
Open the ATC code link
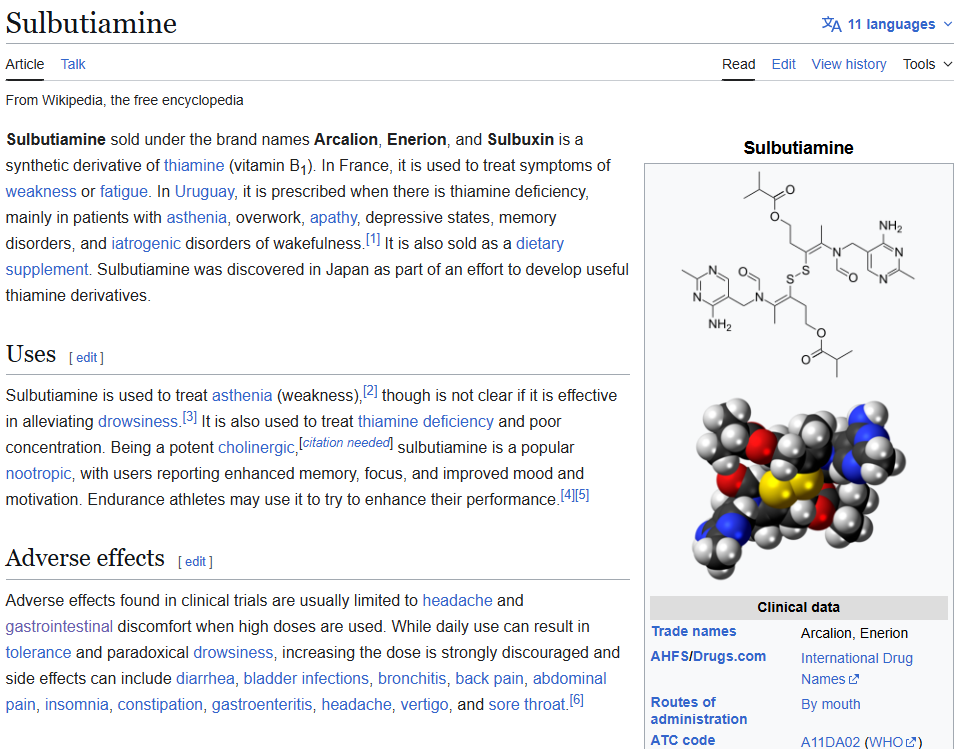click(682, 740)
